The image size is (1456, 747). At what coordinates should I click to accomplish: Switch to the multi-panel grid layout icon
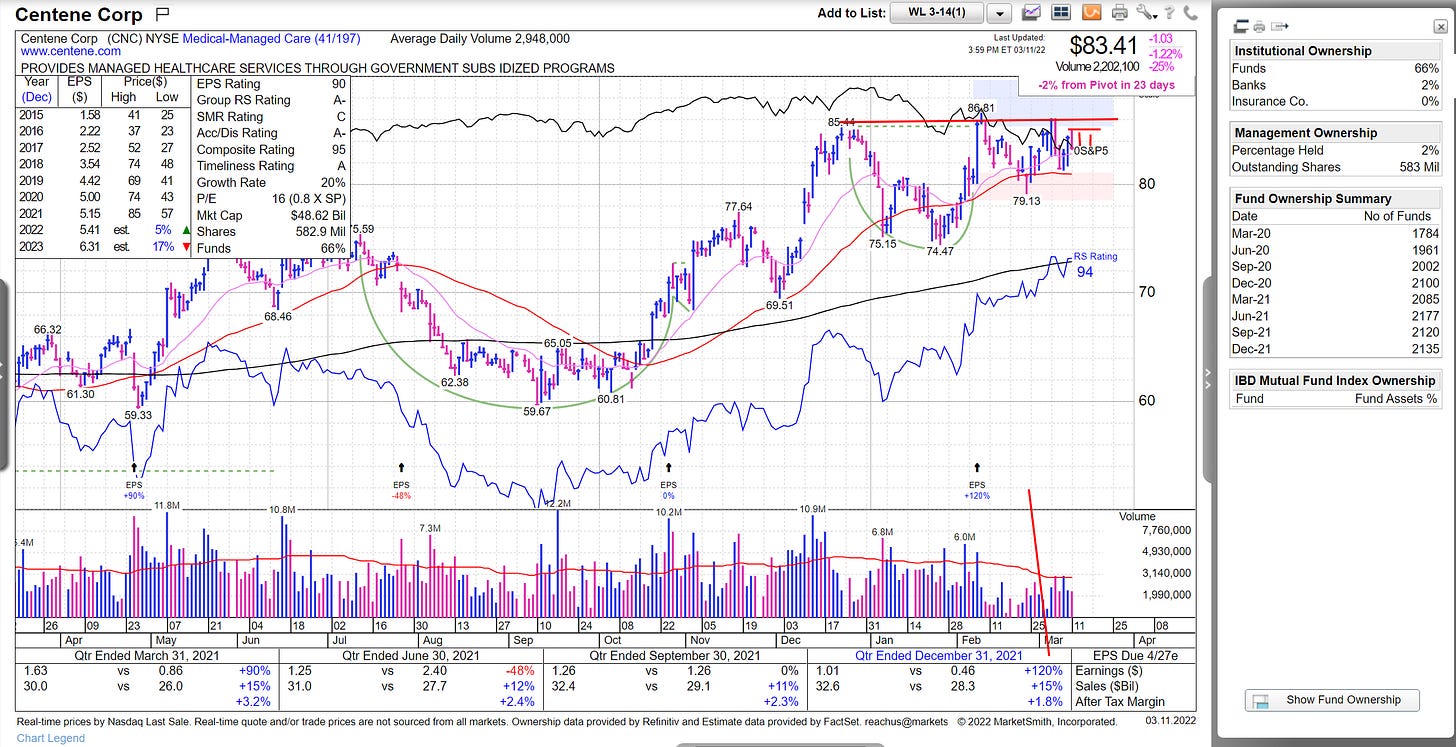click(x=1062, y=13)
